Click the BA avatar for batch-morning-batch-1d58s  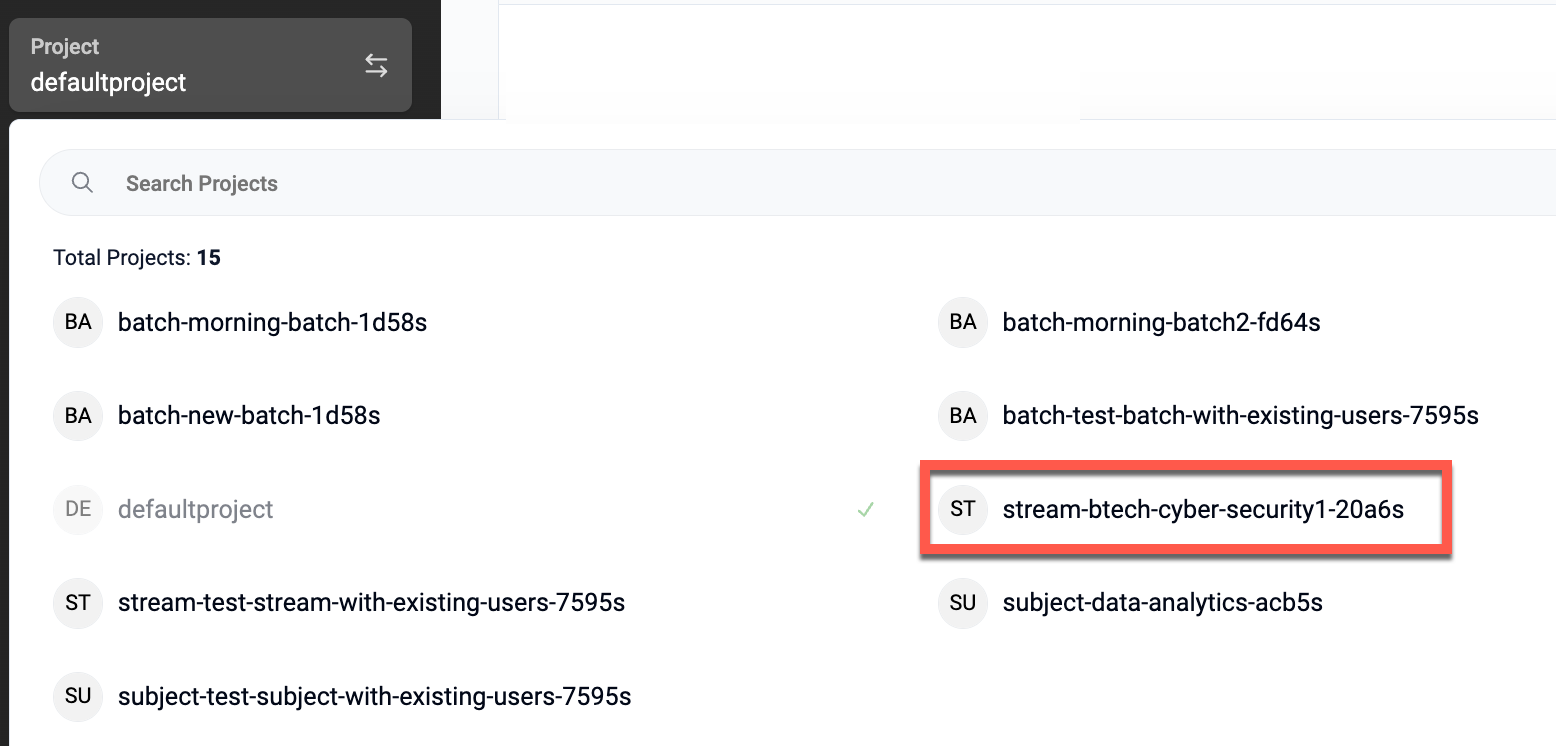coord(78,323)
